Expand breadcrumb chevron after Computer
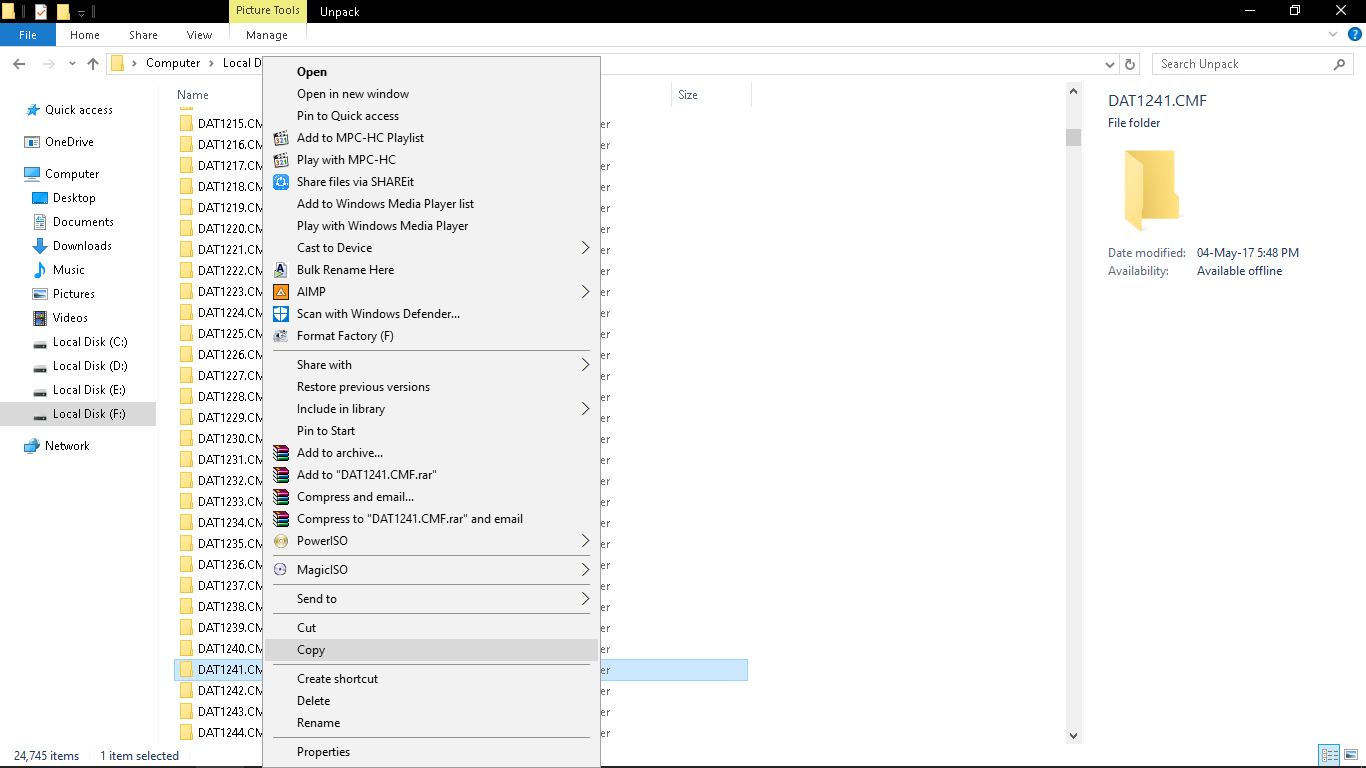 [x=211, y=64]
